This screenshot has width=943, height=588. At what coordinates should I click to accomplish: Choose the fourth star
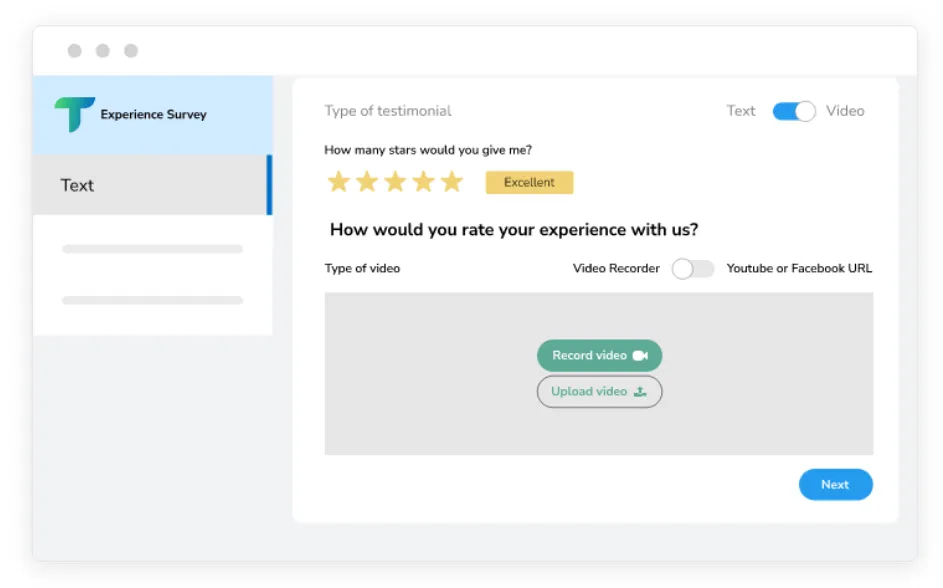(x=424, y=182)
